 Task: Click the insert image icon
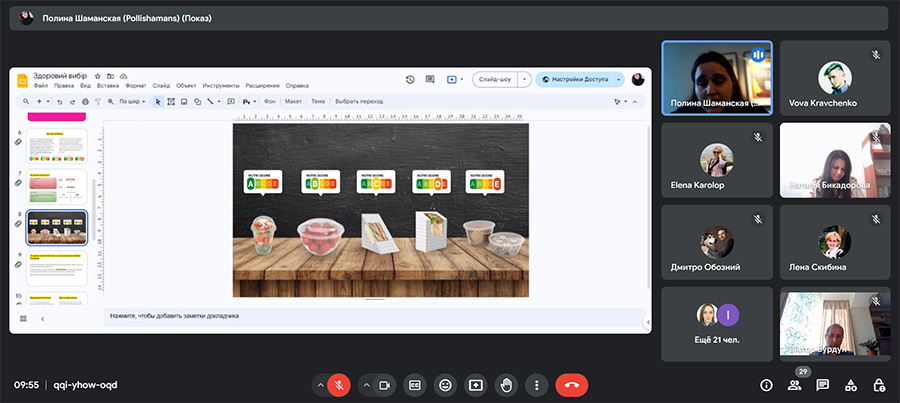coord(184,102)
